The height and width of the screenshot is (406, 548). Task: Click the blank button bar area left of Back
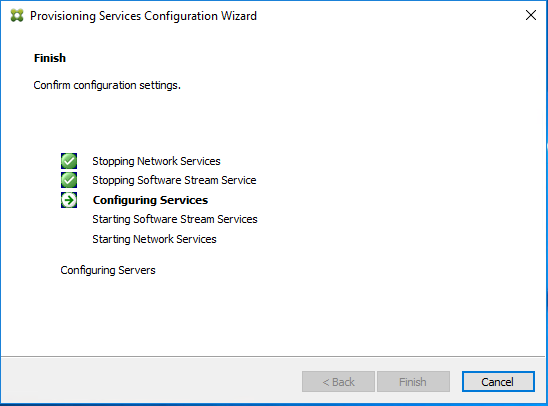[x=150, y=382]
